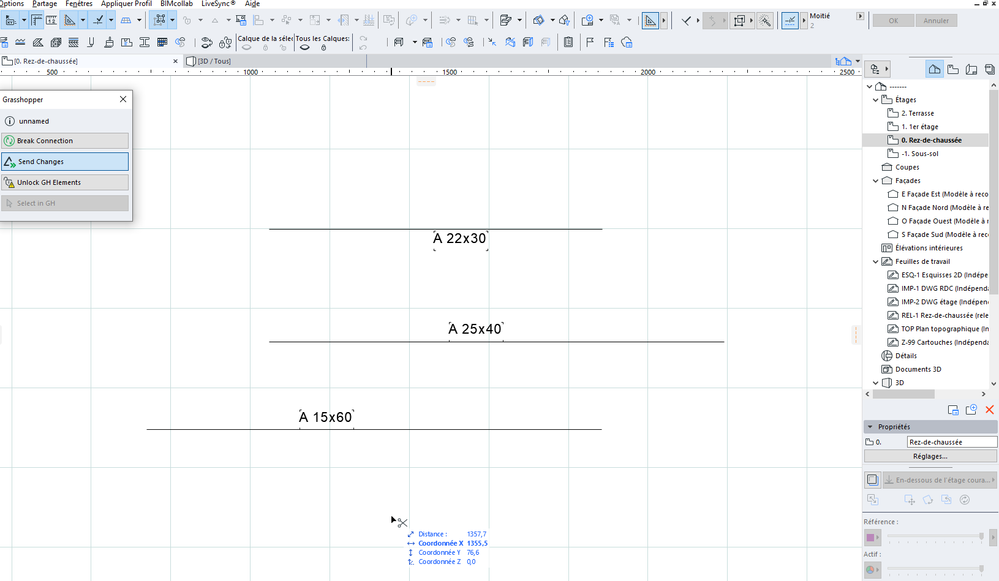Click the BIMcloud icon in second toolbar row
This screenshot has height=581, width=999.
pyautogui.click(x=627, y=43)
